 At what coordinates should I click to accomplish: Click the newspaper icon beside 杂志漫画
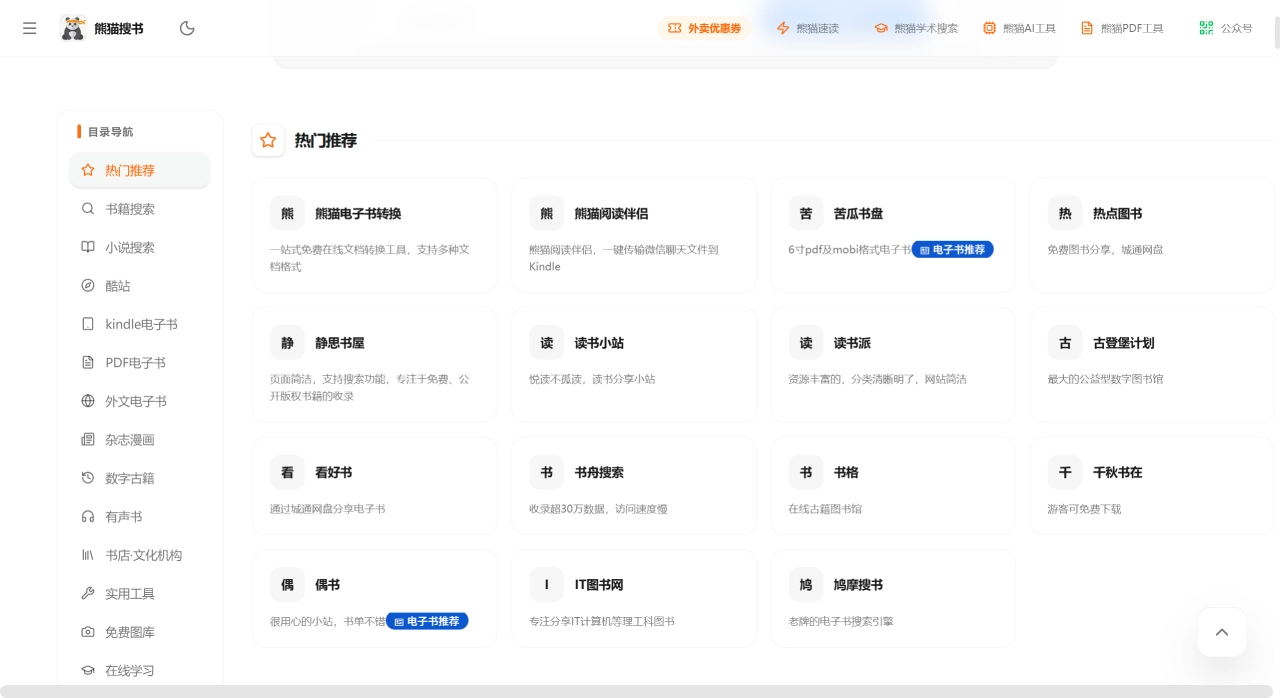(x=88, y=440)
